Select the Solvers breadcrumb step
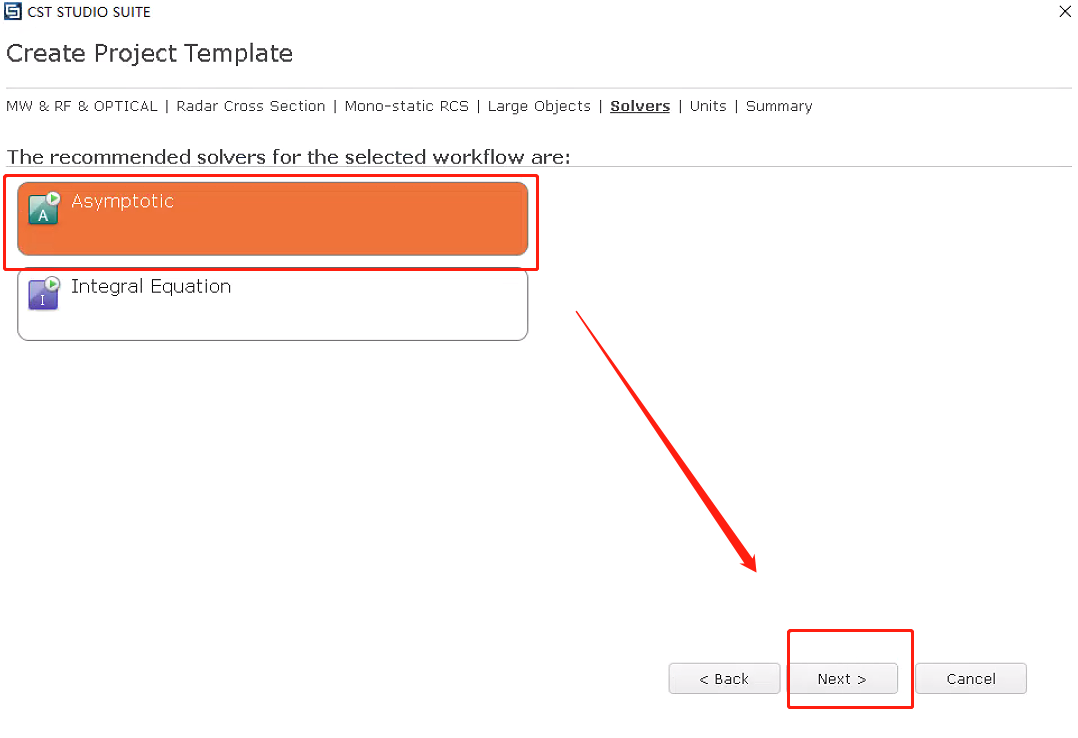This screenshot has height=738, width=1078. tap(640, 106)
